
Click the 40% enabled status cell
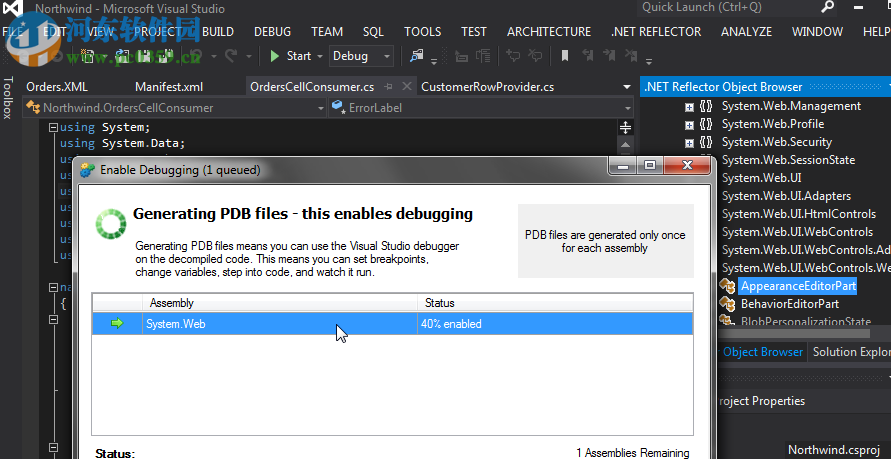coord(555,324)
